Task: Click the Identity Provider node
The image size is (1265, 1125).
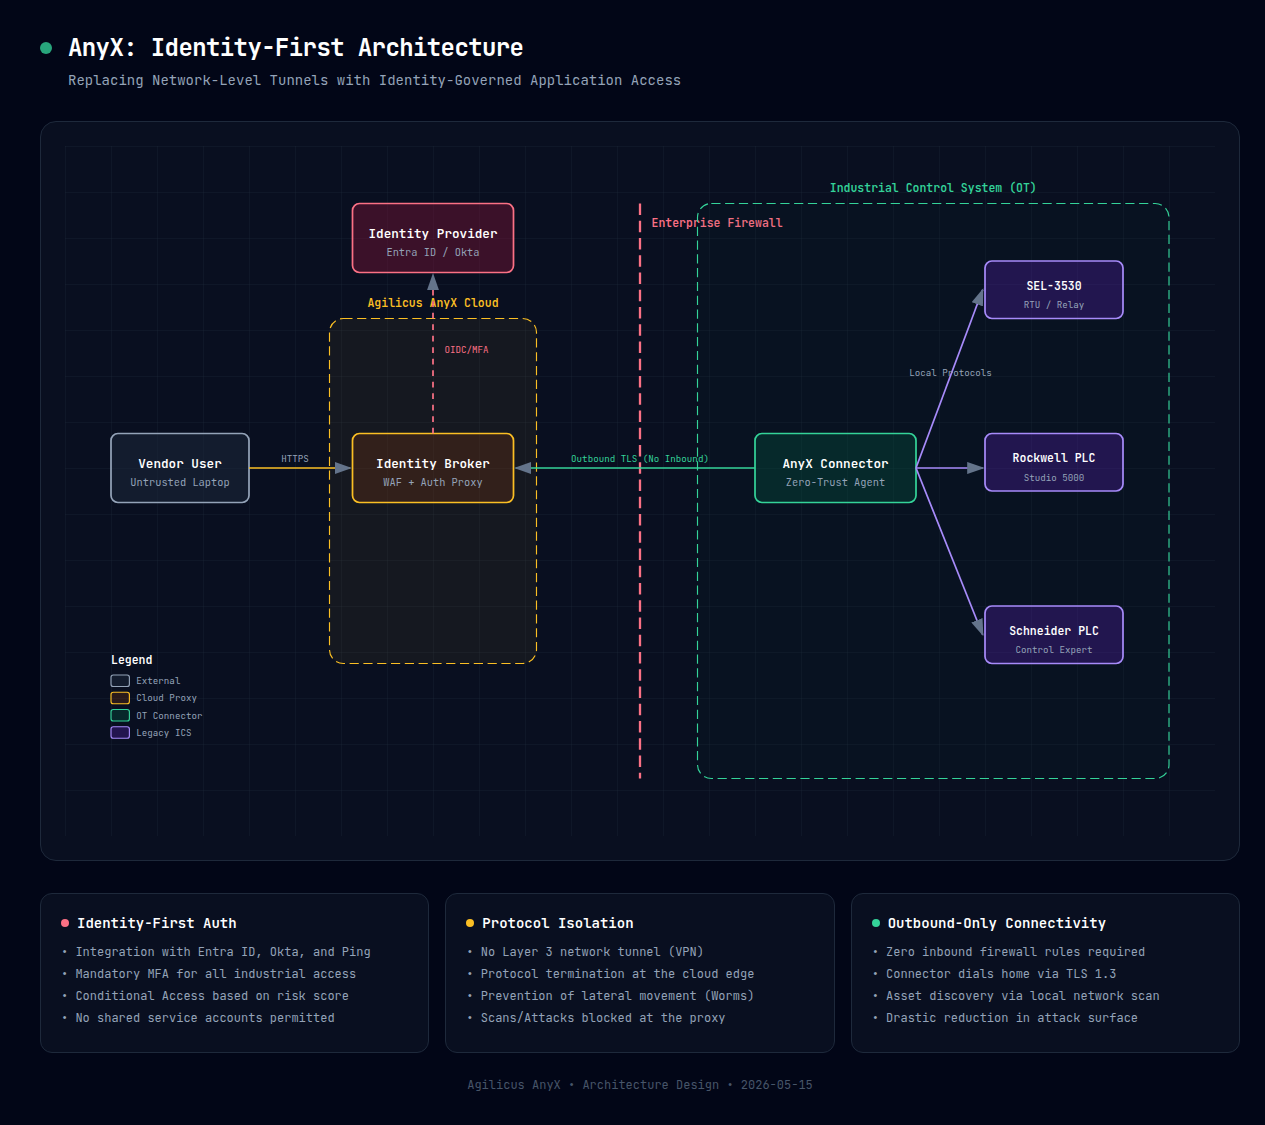Action: click(x=433, y=238)
